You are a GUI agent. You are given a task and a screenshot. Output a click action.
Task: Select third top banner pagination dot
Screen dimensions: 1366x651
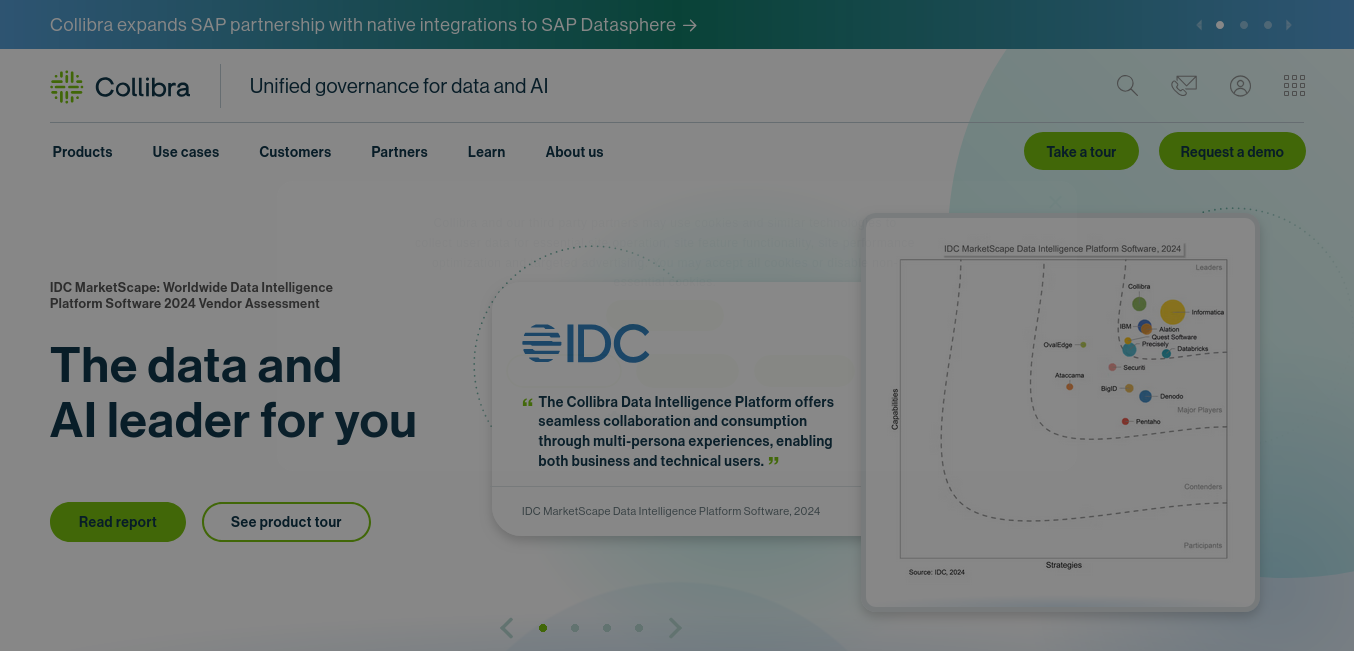[x=1268, y=25]
